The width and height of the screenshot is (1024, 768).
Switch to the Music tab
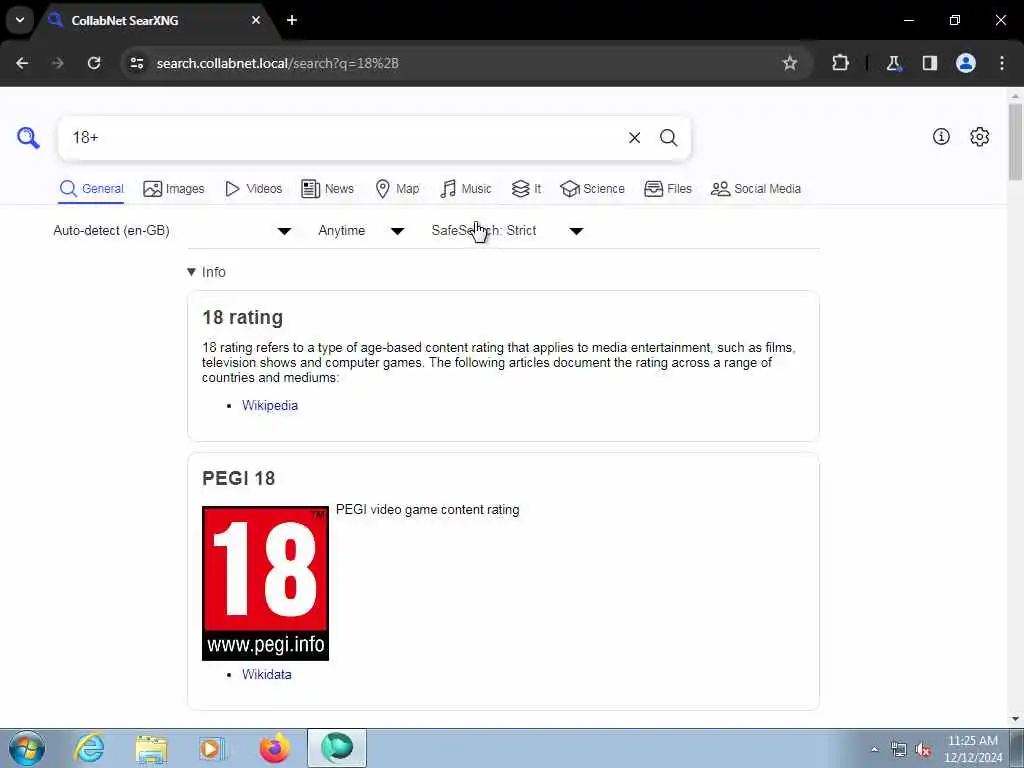[x=466, y=189]
